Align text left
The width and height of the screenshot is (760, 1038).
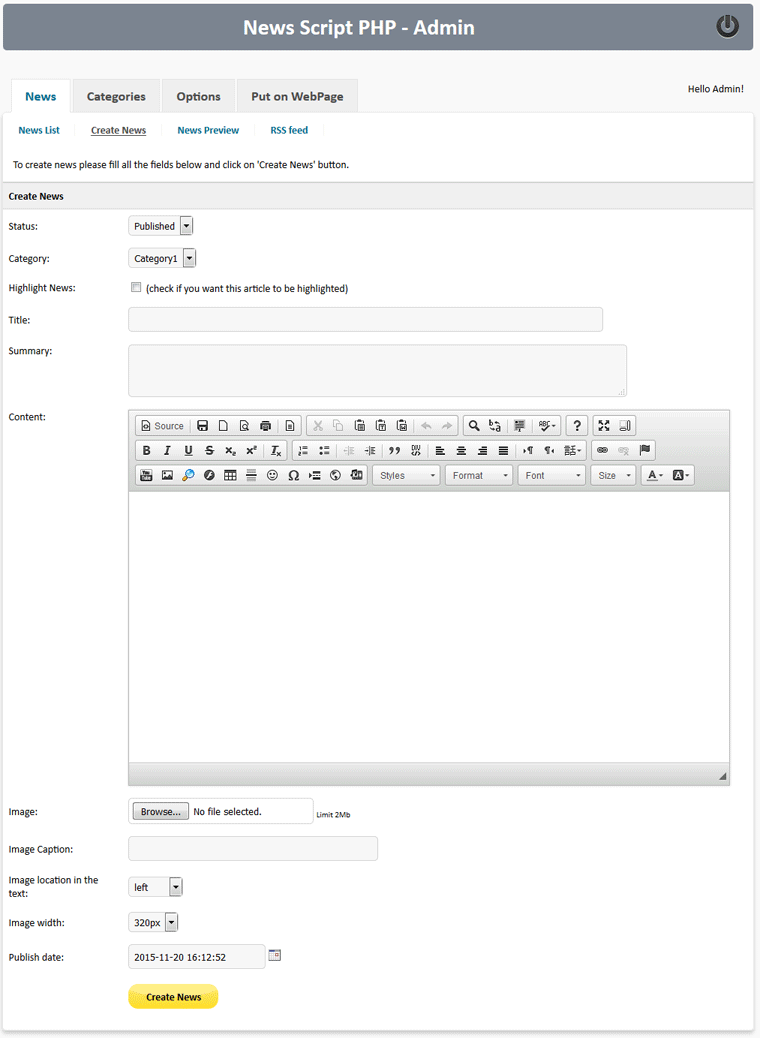tap(440, 450)
